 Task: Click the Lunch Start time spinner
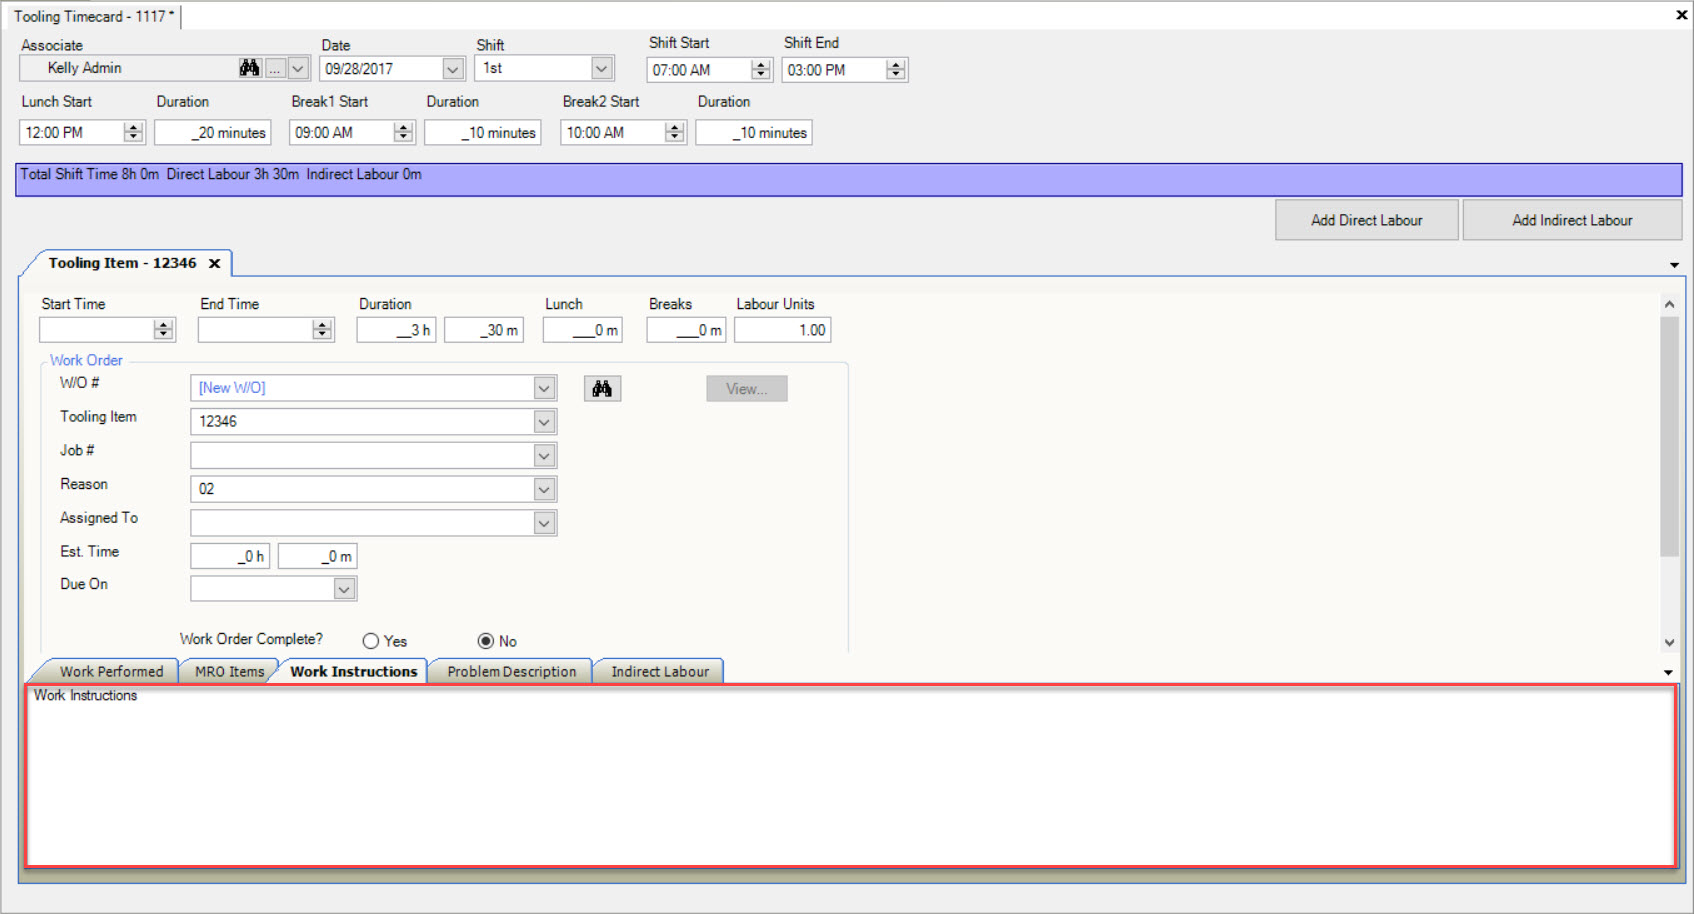[134, 132]
